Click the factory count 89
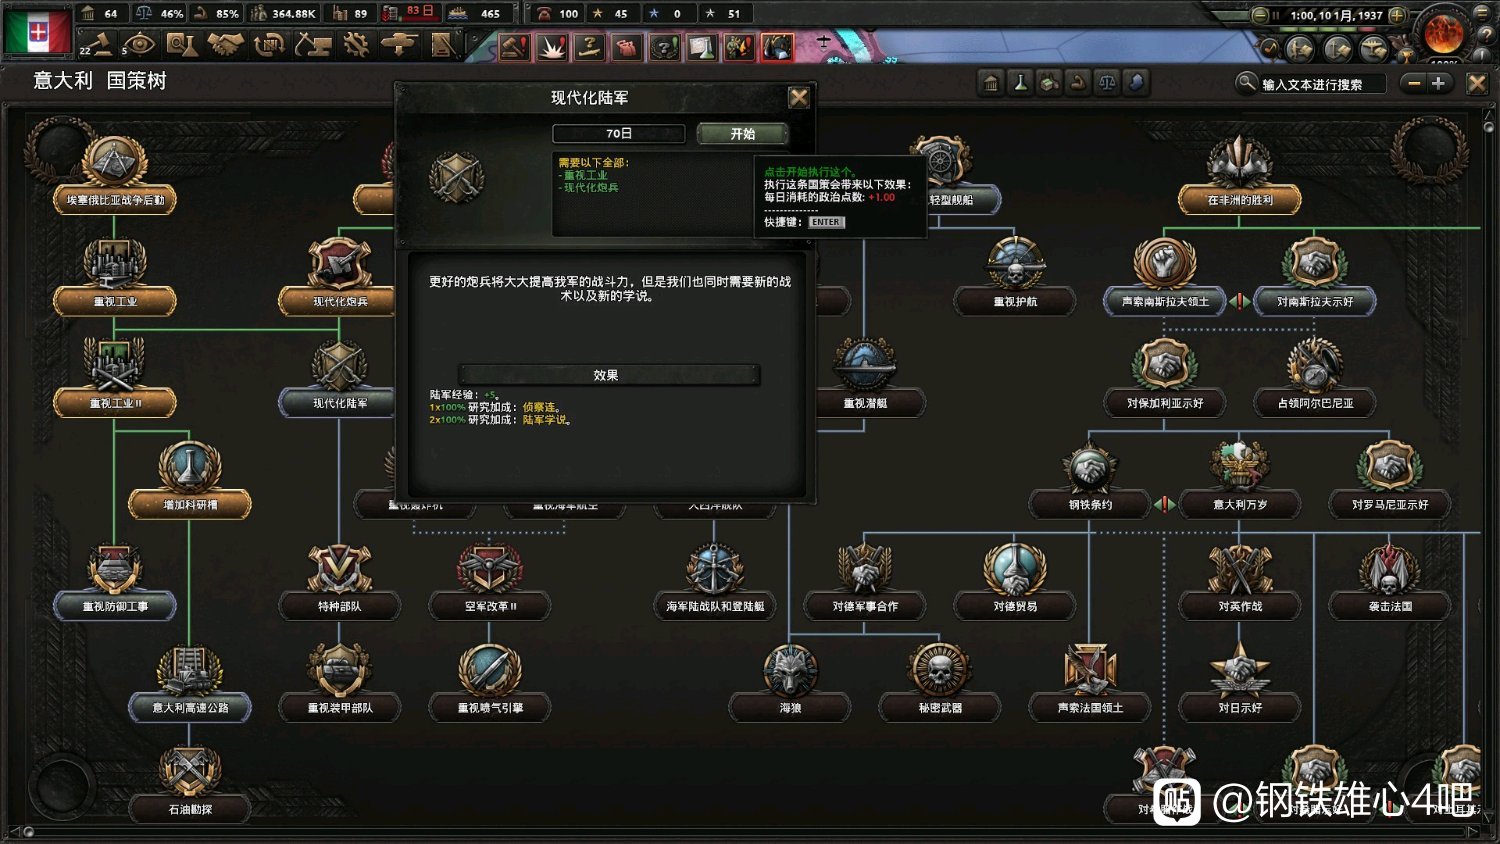The height and width of the screenshot is (844, 1500). tap(350, 14)
